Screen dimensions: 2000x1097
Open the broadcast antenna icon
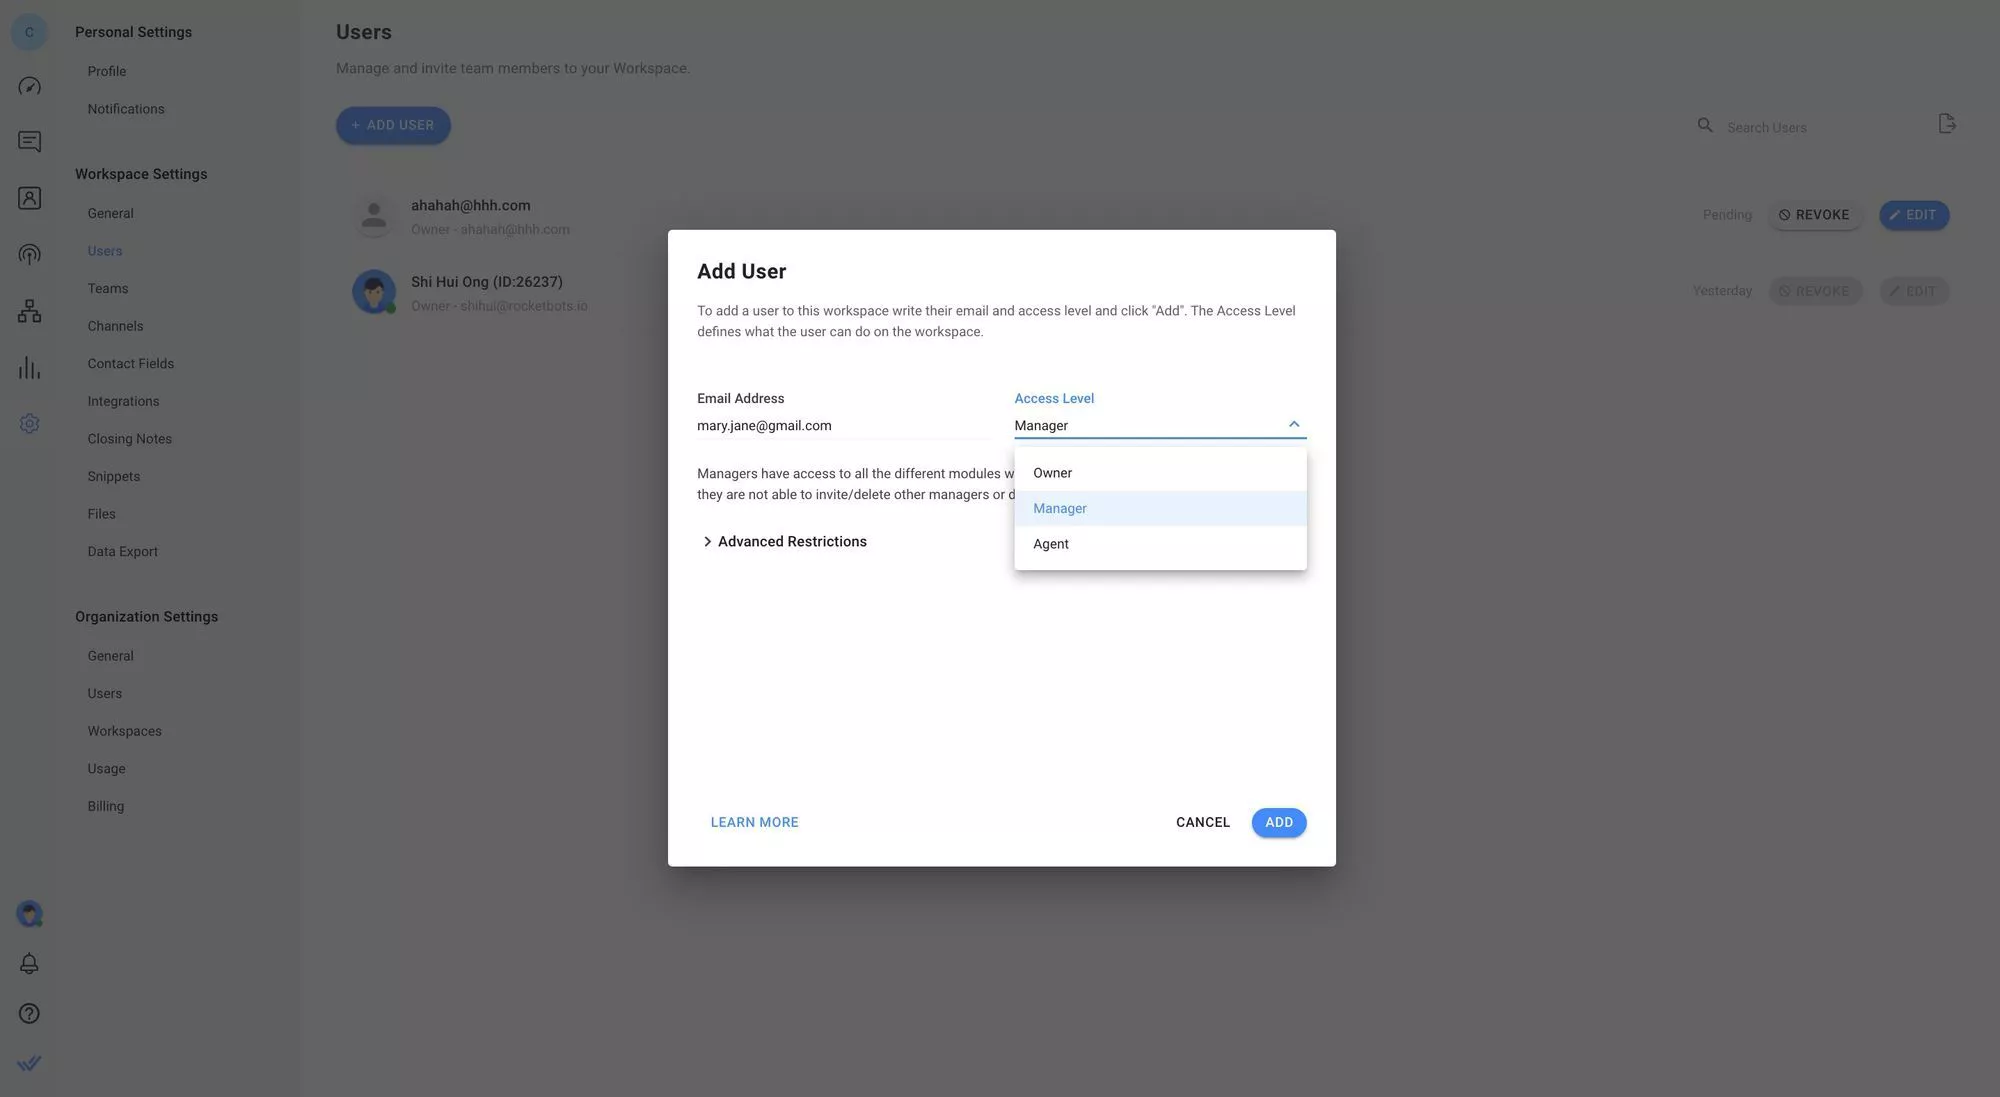click(x=29, y=255)
